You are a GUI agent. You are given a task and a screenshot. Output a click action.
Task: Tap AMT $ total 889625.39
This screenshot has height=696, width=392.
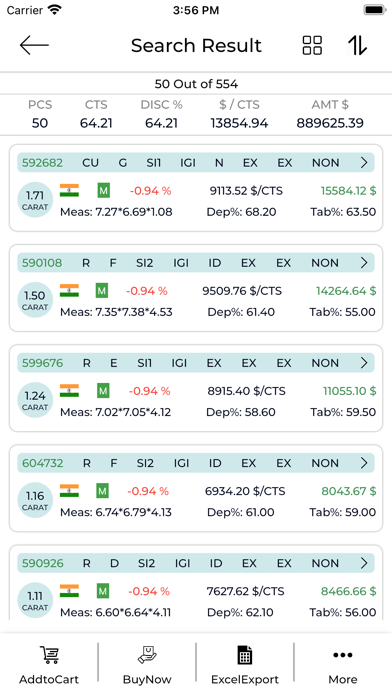tap(330, 123)
